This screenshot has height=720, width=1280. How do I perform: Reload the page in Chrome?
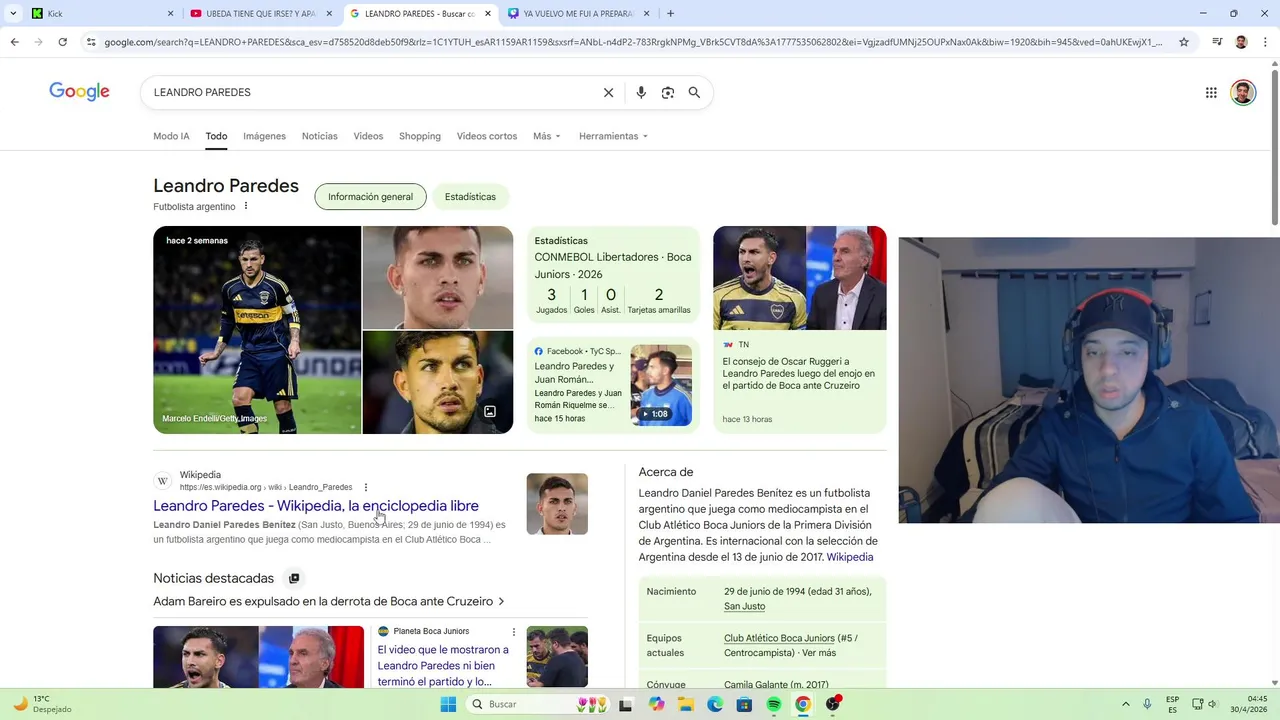[x=62, y=42]
